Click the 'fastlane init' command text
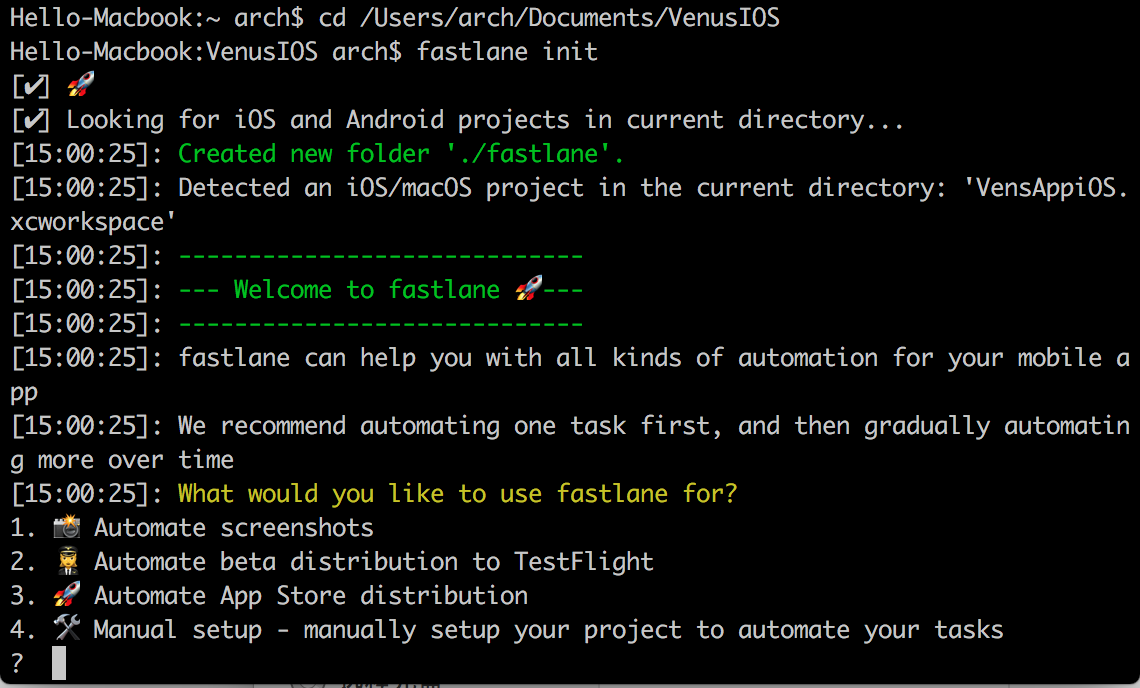The height and width of the screenshot is (688, 1140). pos(507,52)
